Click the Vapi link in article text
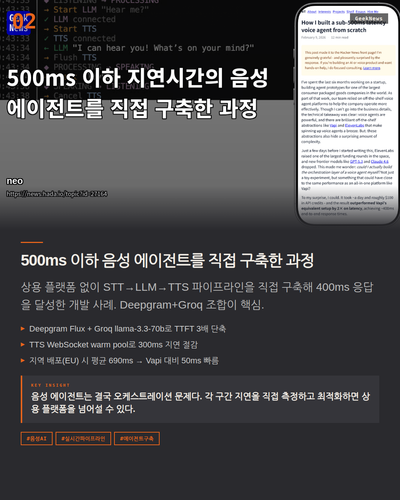400x500 pixels. click(x=333, y=125)
